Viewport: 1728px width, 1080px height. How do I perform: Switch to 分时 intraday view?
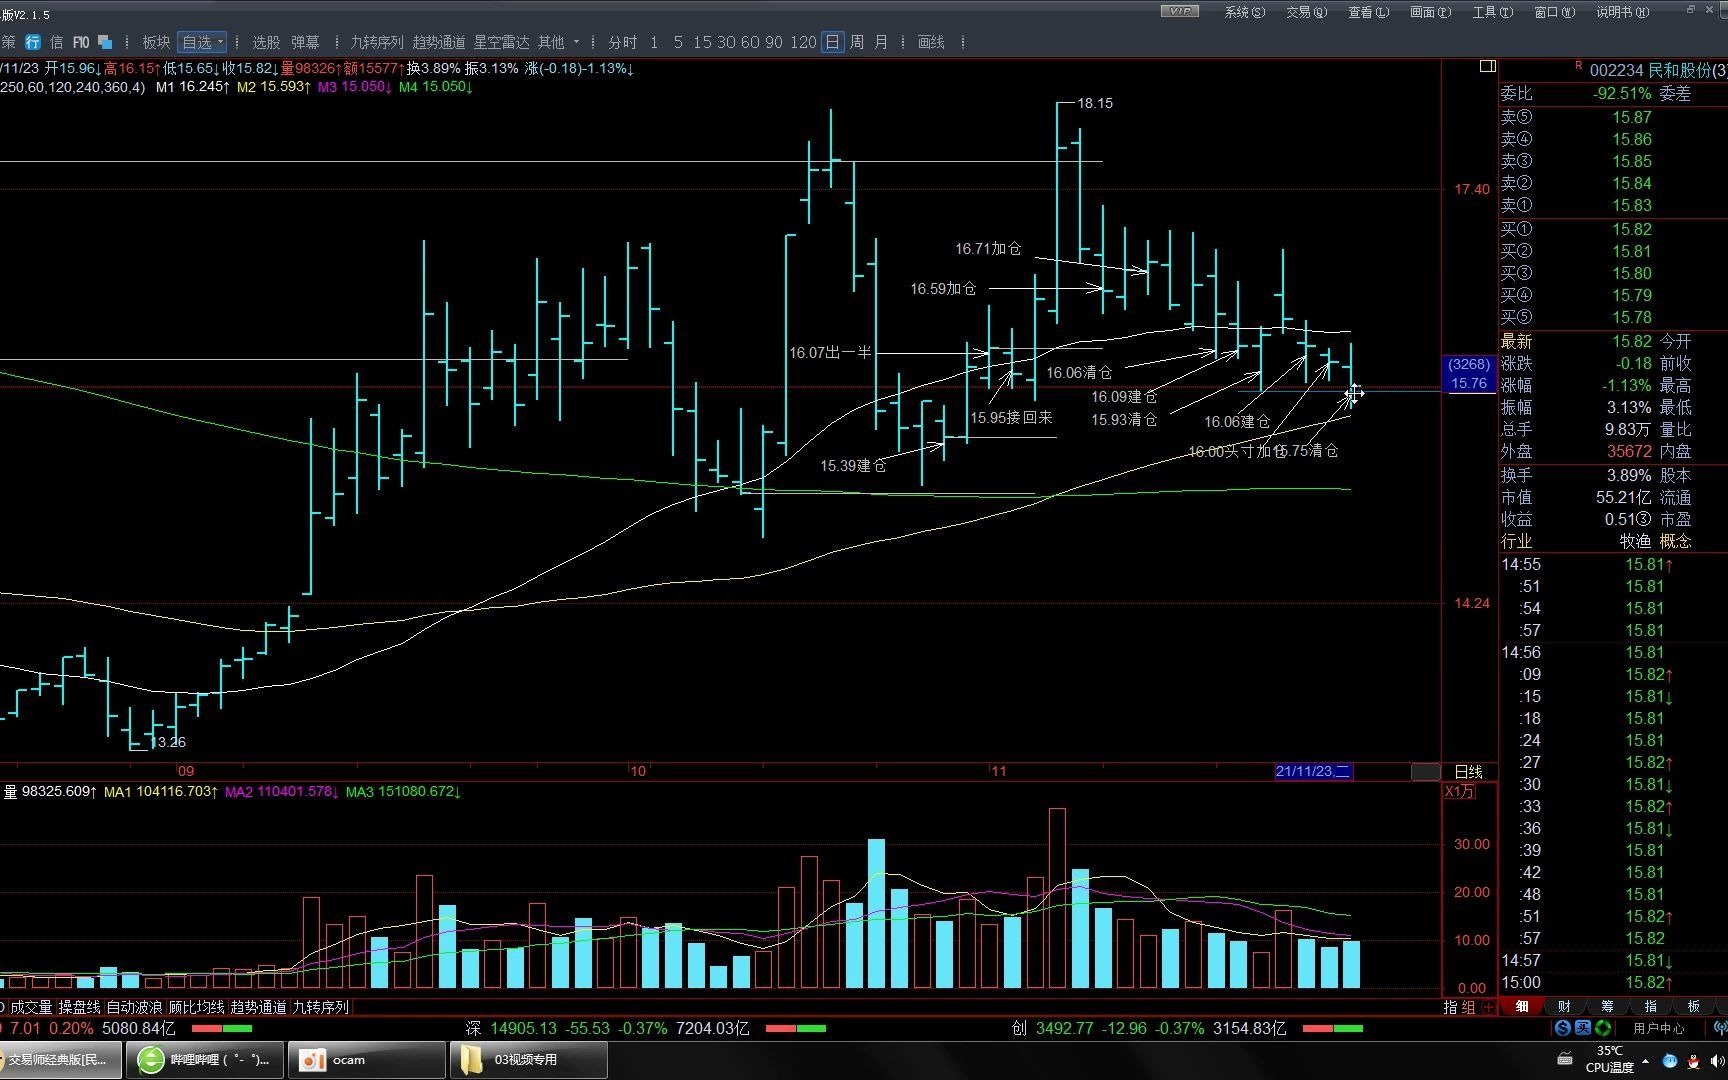click(622, 42)
